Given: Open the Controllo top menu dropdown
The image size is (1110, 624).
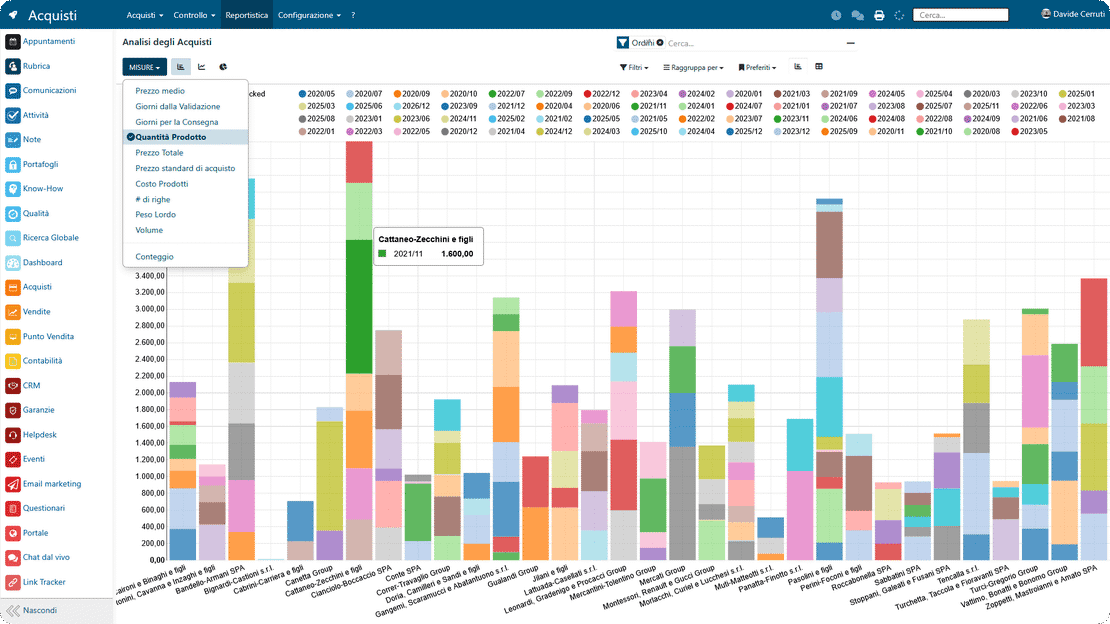Looking at the screenshot, I should tap(194, 15).
